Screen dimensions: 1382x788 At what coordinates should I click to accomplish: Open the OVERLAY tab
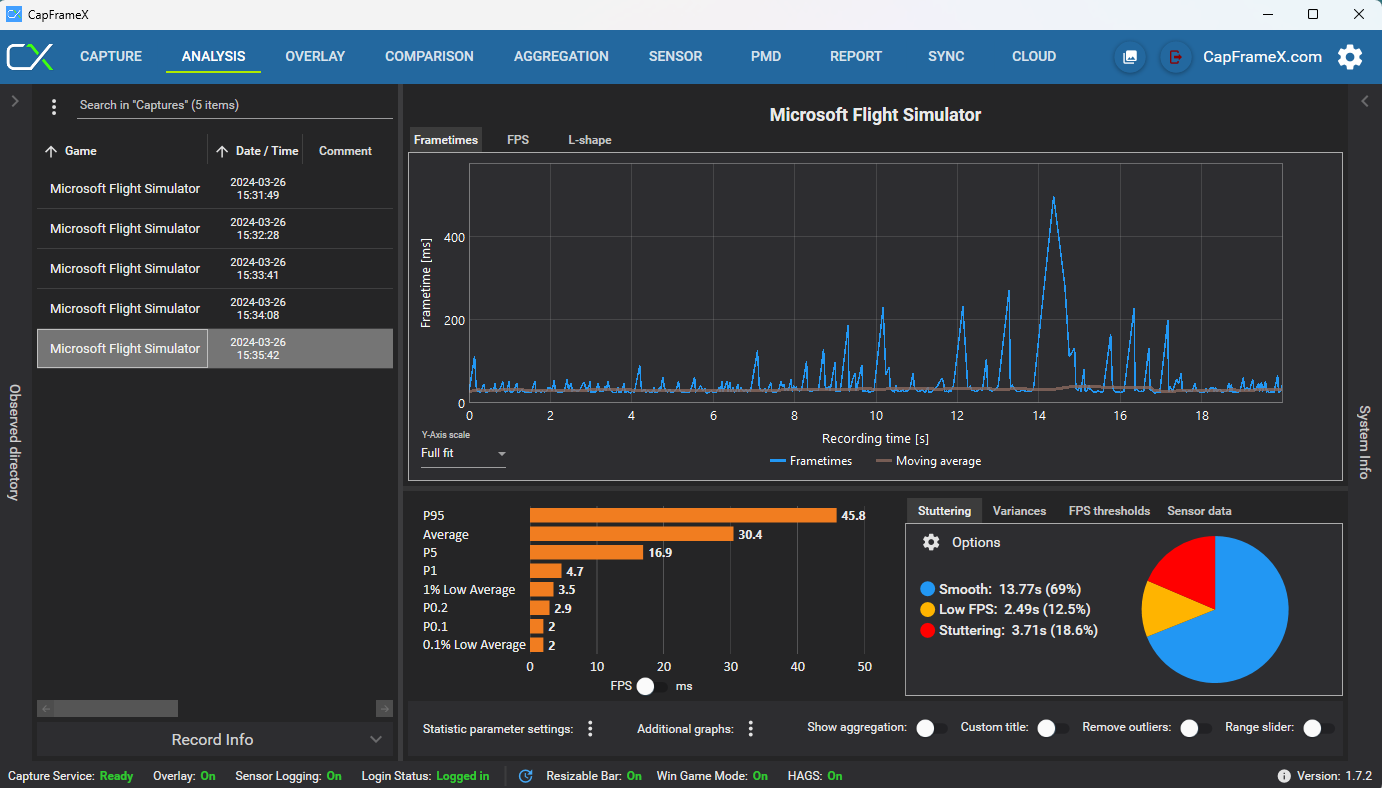315,57
